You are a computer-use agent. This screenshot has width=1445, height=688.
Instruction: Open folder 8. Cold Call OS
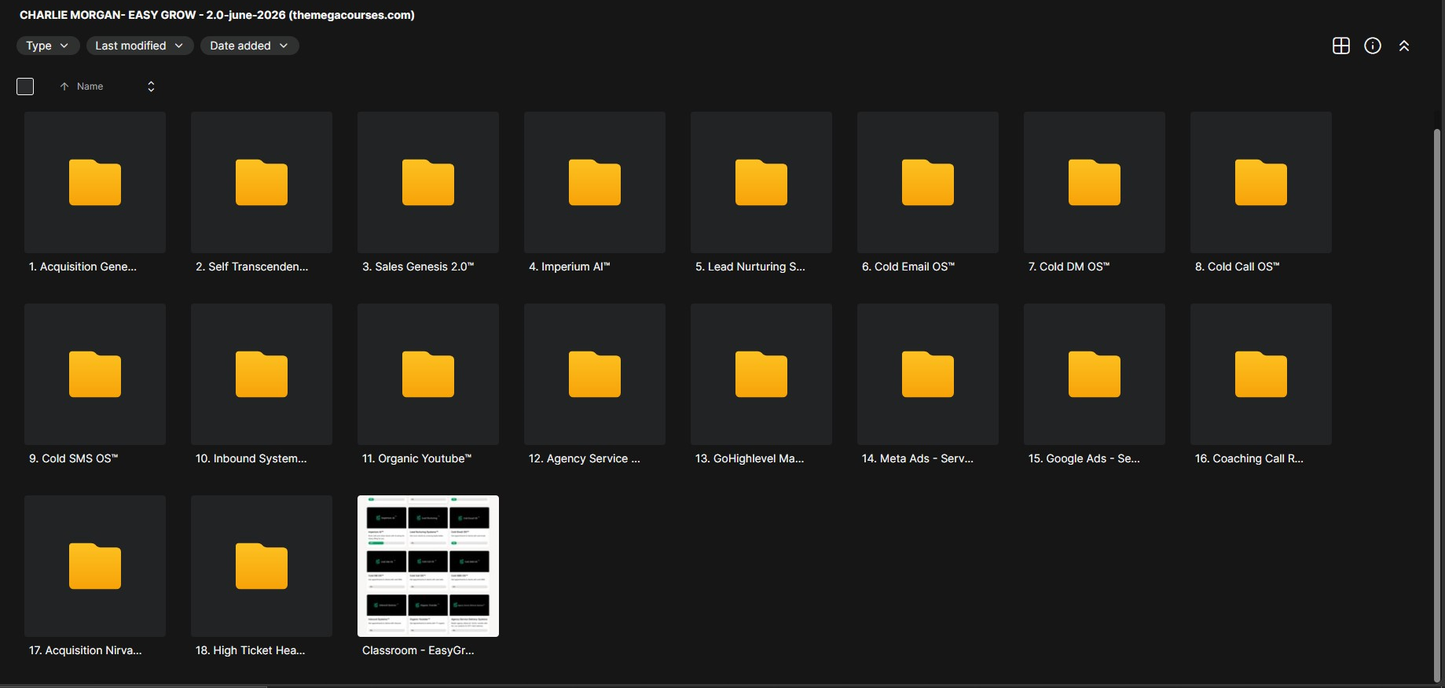tap(1261, 182)
